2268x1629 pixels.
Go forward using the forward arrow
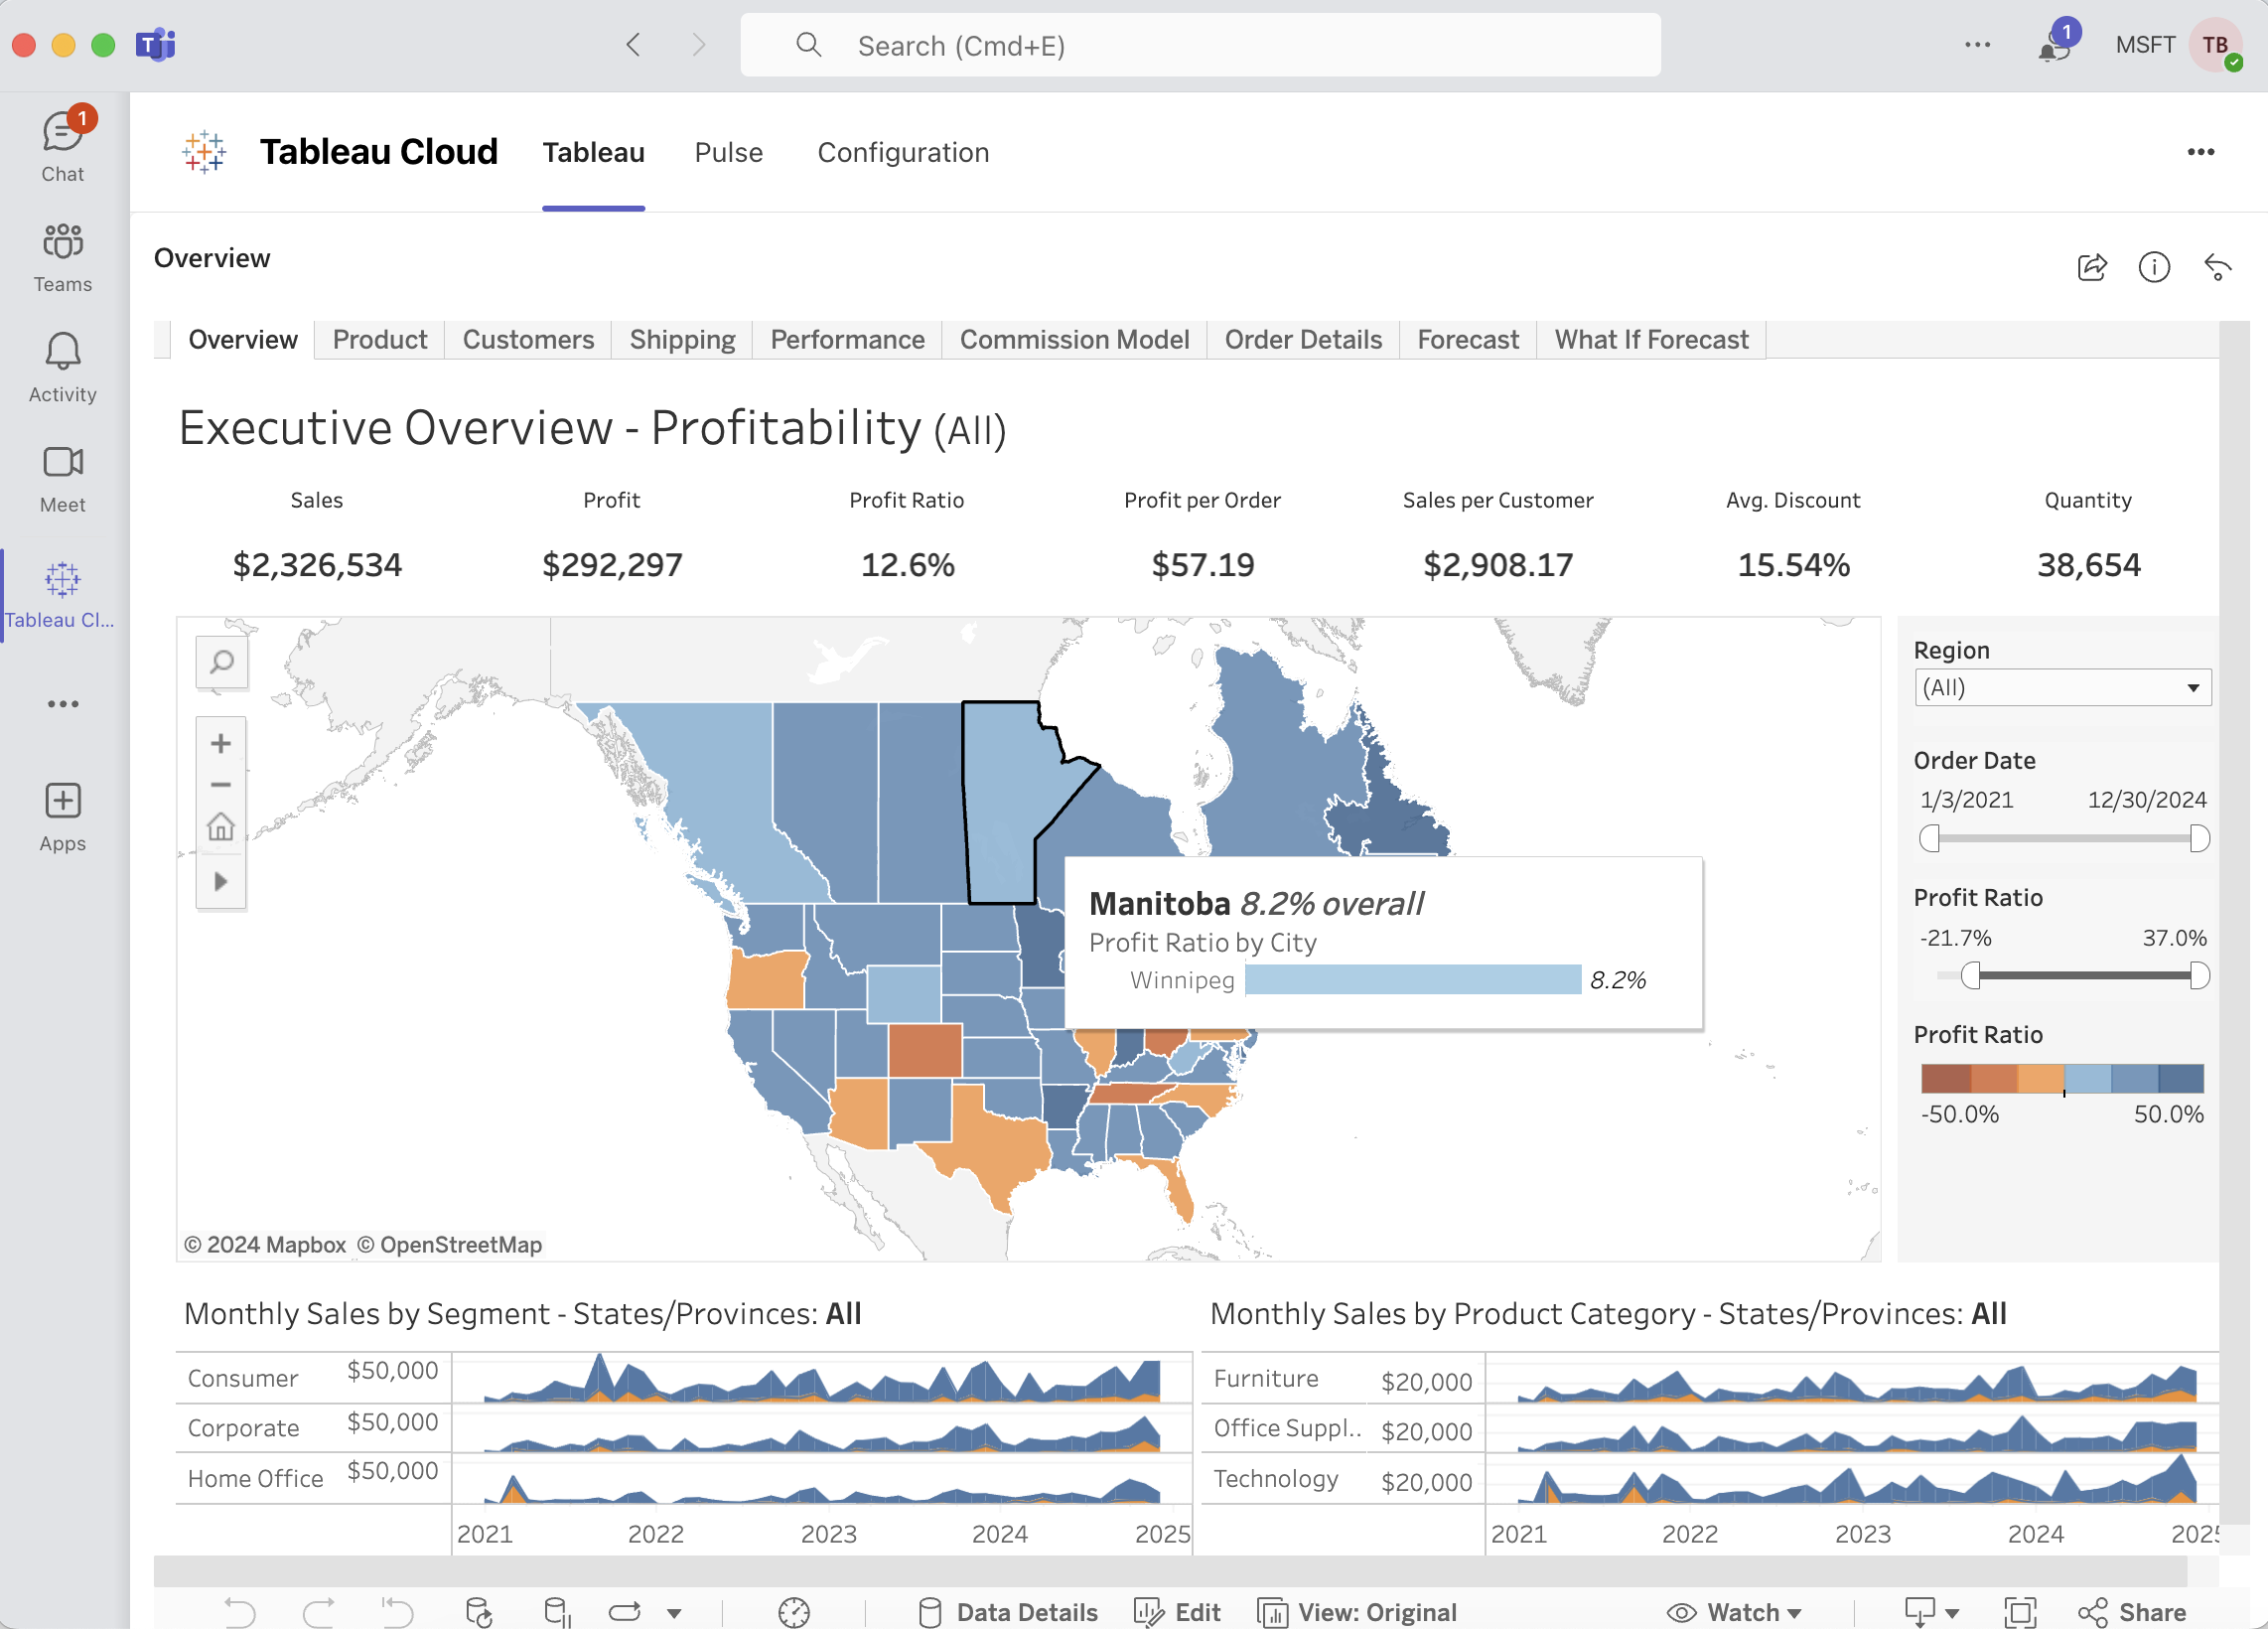(x=699, y=45)
